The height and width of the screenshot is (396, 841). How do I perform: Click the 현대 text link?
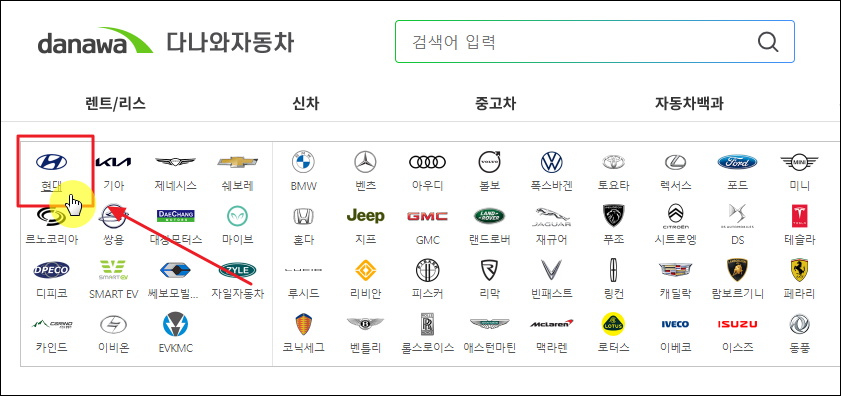(51, 186)
